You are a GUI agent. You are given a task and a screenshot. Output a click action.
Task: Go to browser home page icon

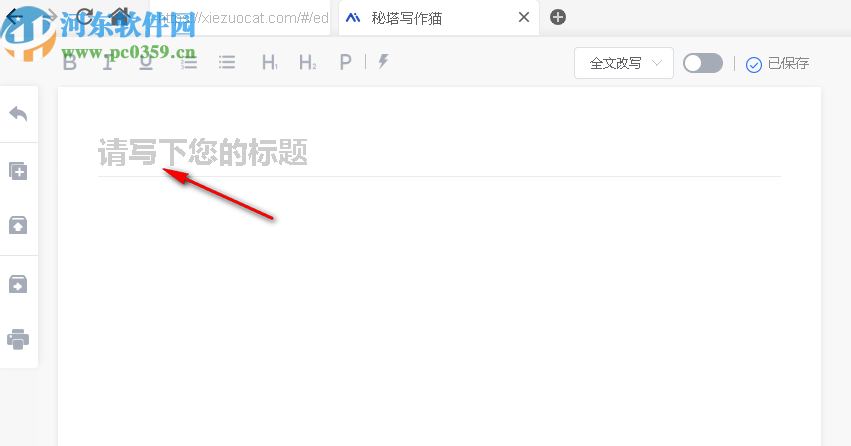[120, 16]
